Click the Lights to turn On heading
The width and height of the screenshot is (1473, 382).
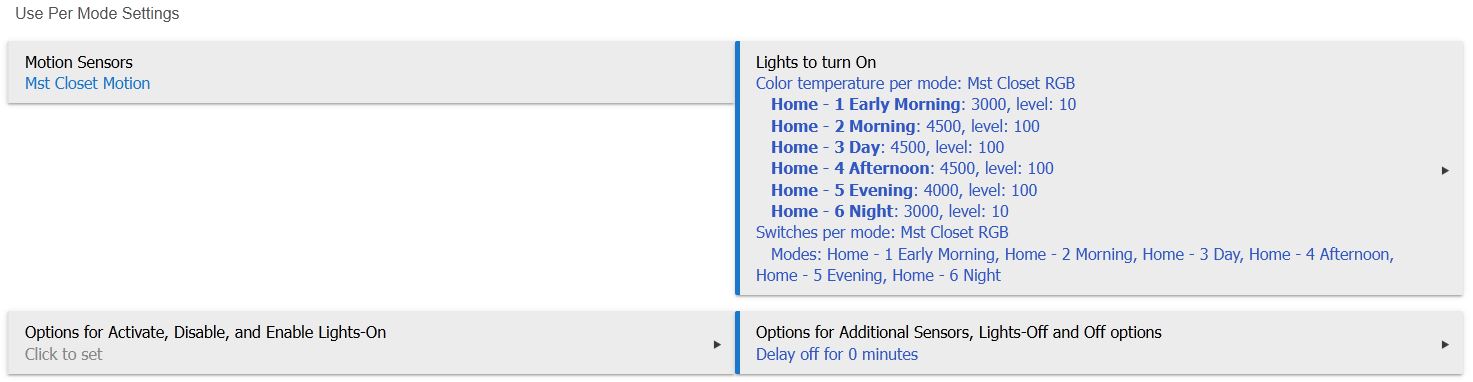pos(815,62)
